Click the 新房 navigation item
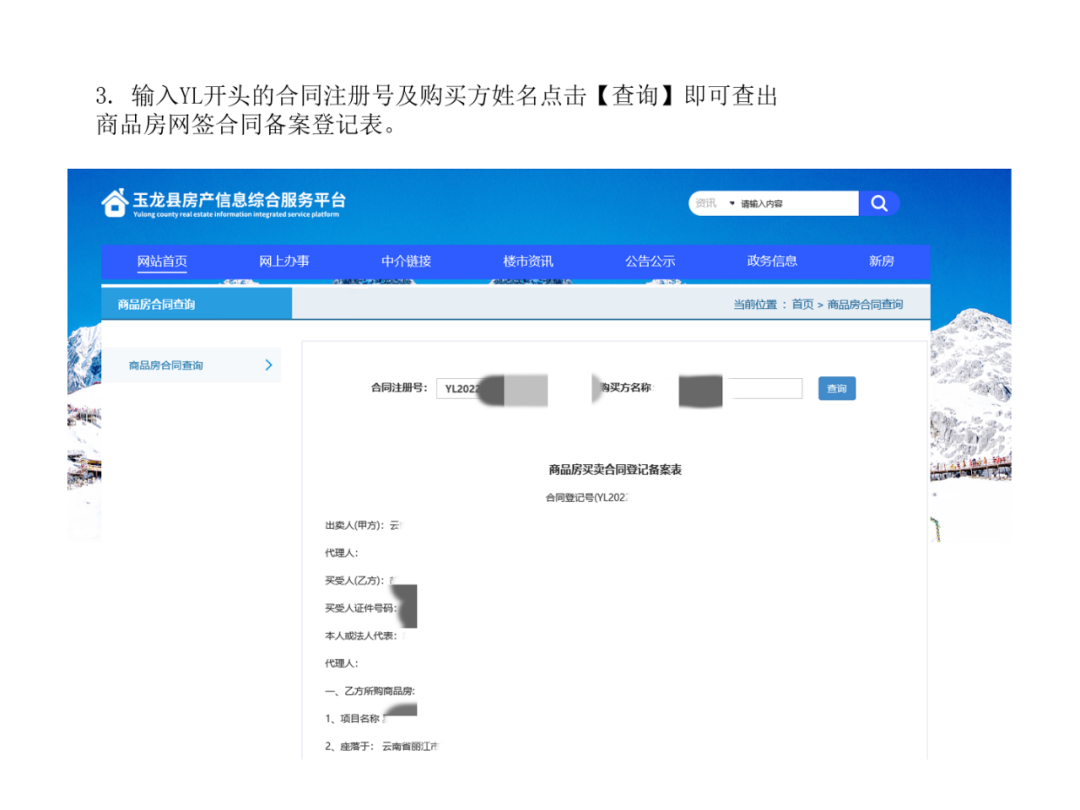 point(881,261)
